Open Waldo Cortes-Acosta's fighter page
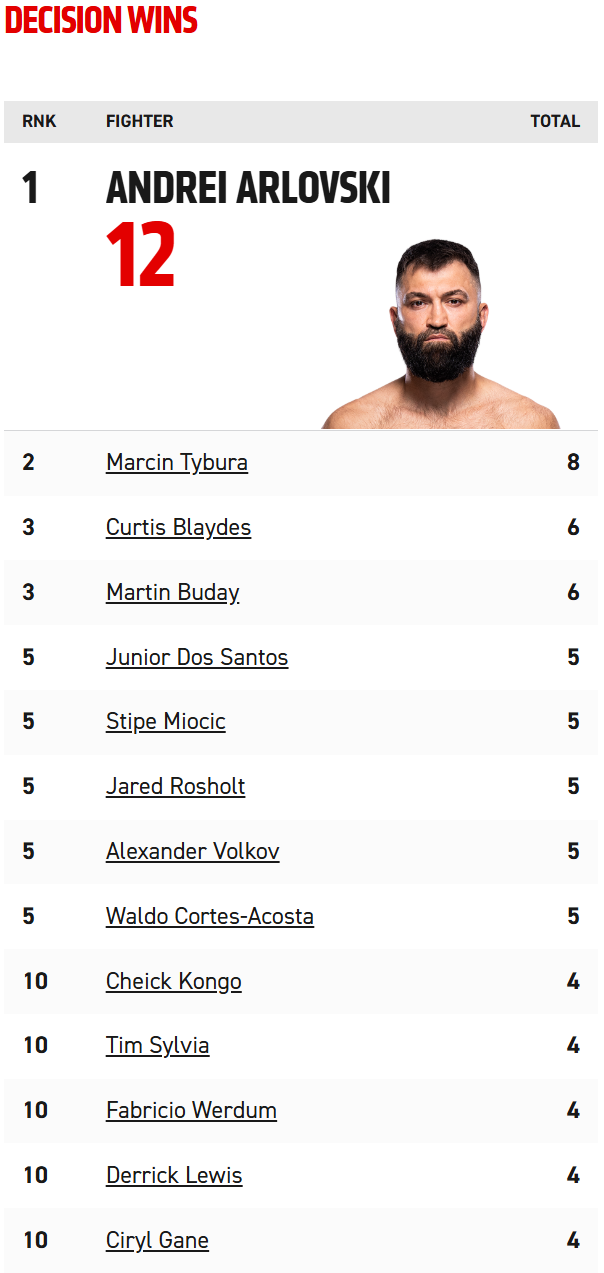604x1273 pixels. point(210,916)
